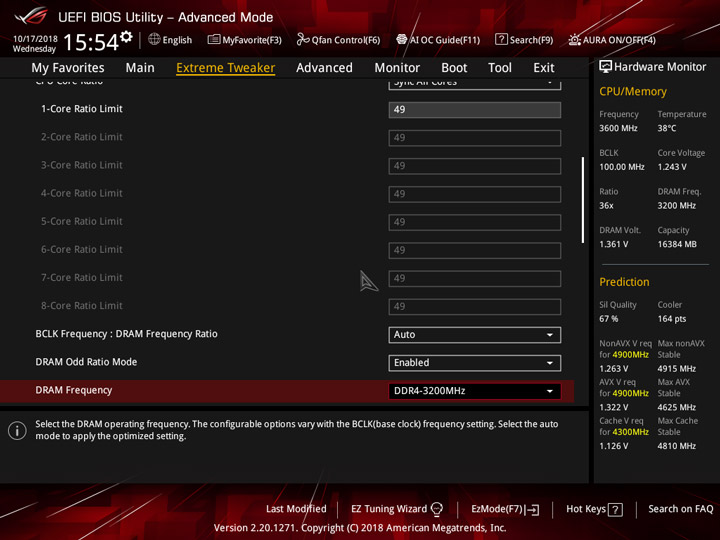
Task: Click the 67 % Sil Quality value
Action: coord(608,319)
